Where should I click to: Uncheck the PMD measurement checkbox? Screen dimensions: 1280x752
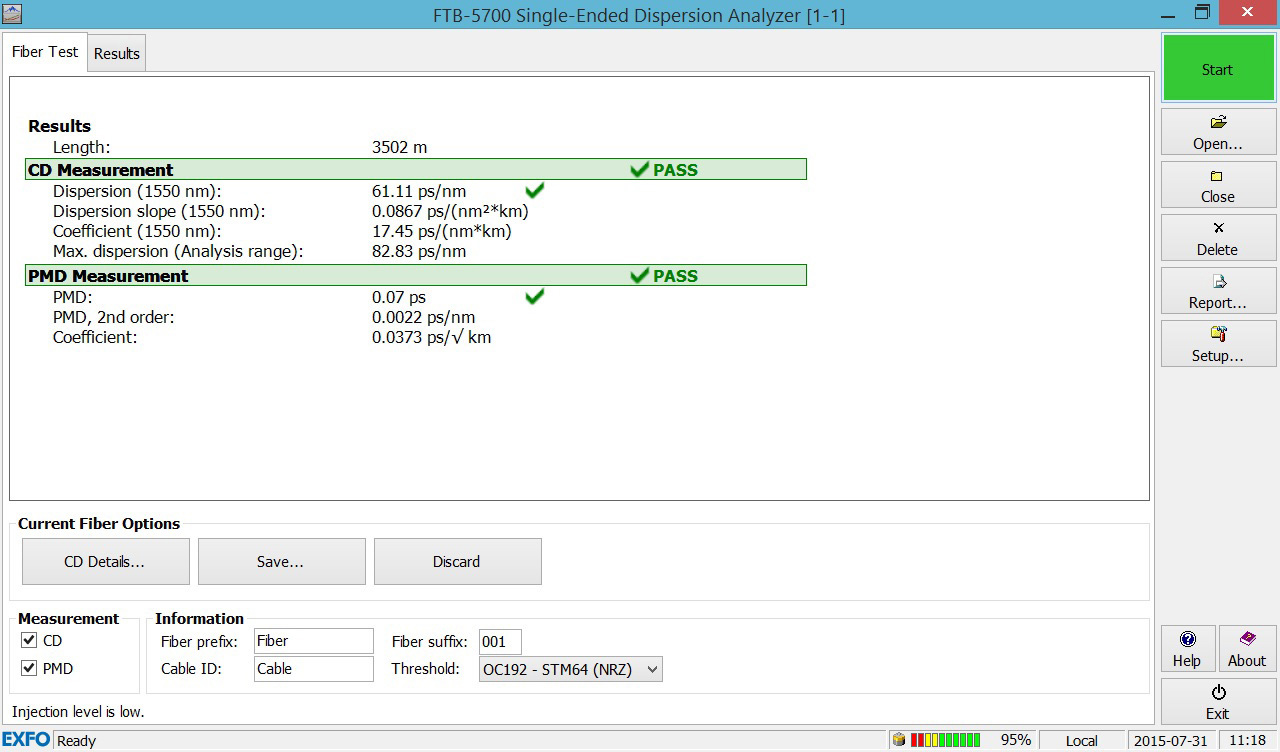pyautogui.click(x=29, y=669)
